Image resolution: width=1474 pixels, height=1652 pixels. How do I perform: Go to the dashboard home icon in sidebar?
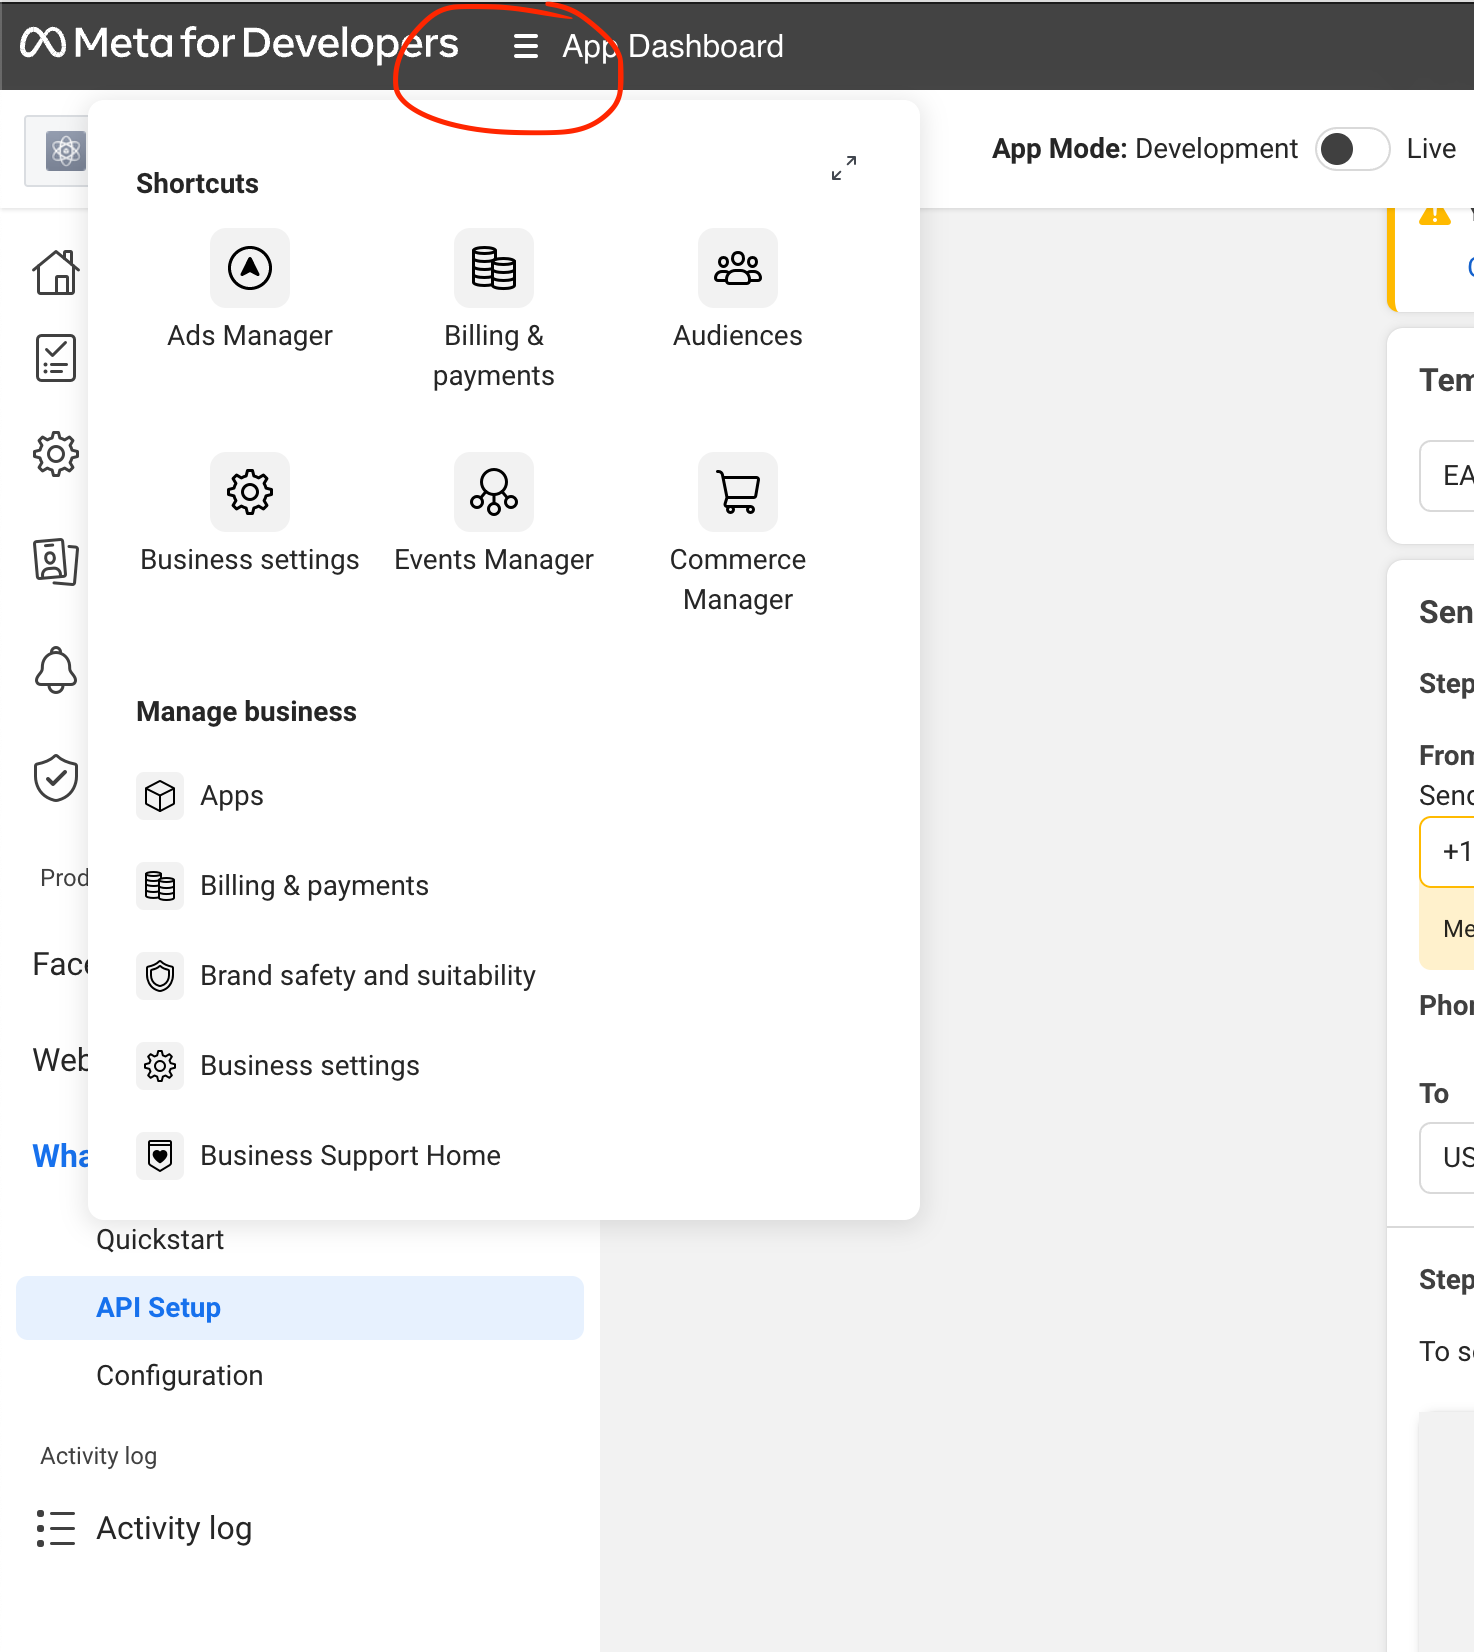point(56,272)
